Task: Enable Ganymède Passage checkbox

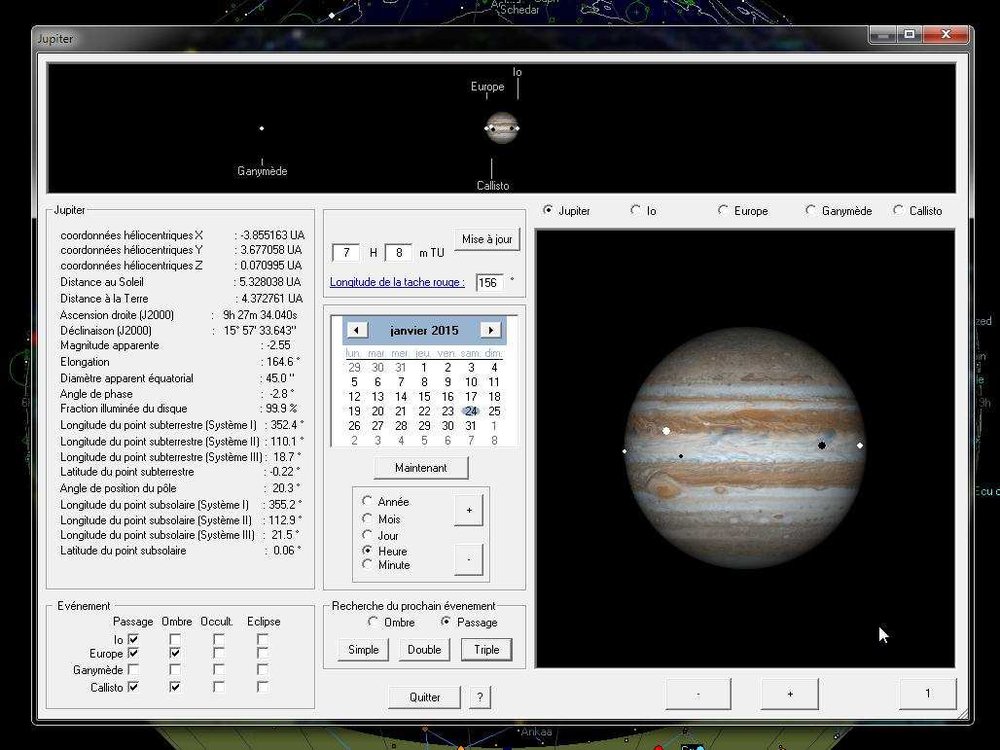Action: click(x=133, y=670)
